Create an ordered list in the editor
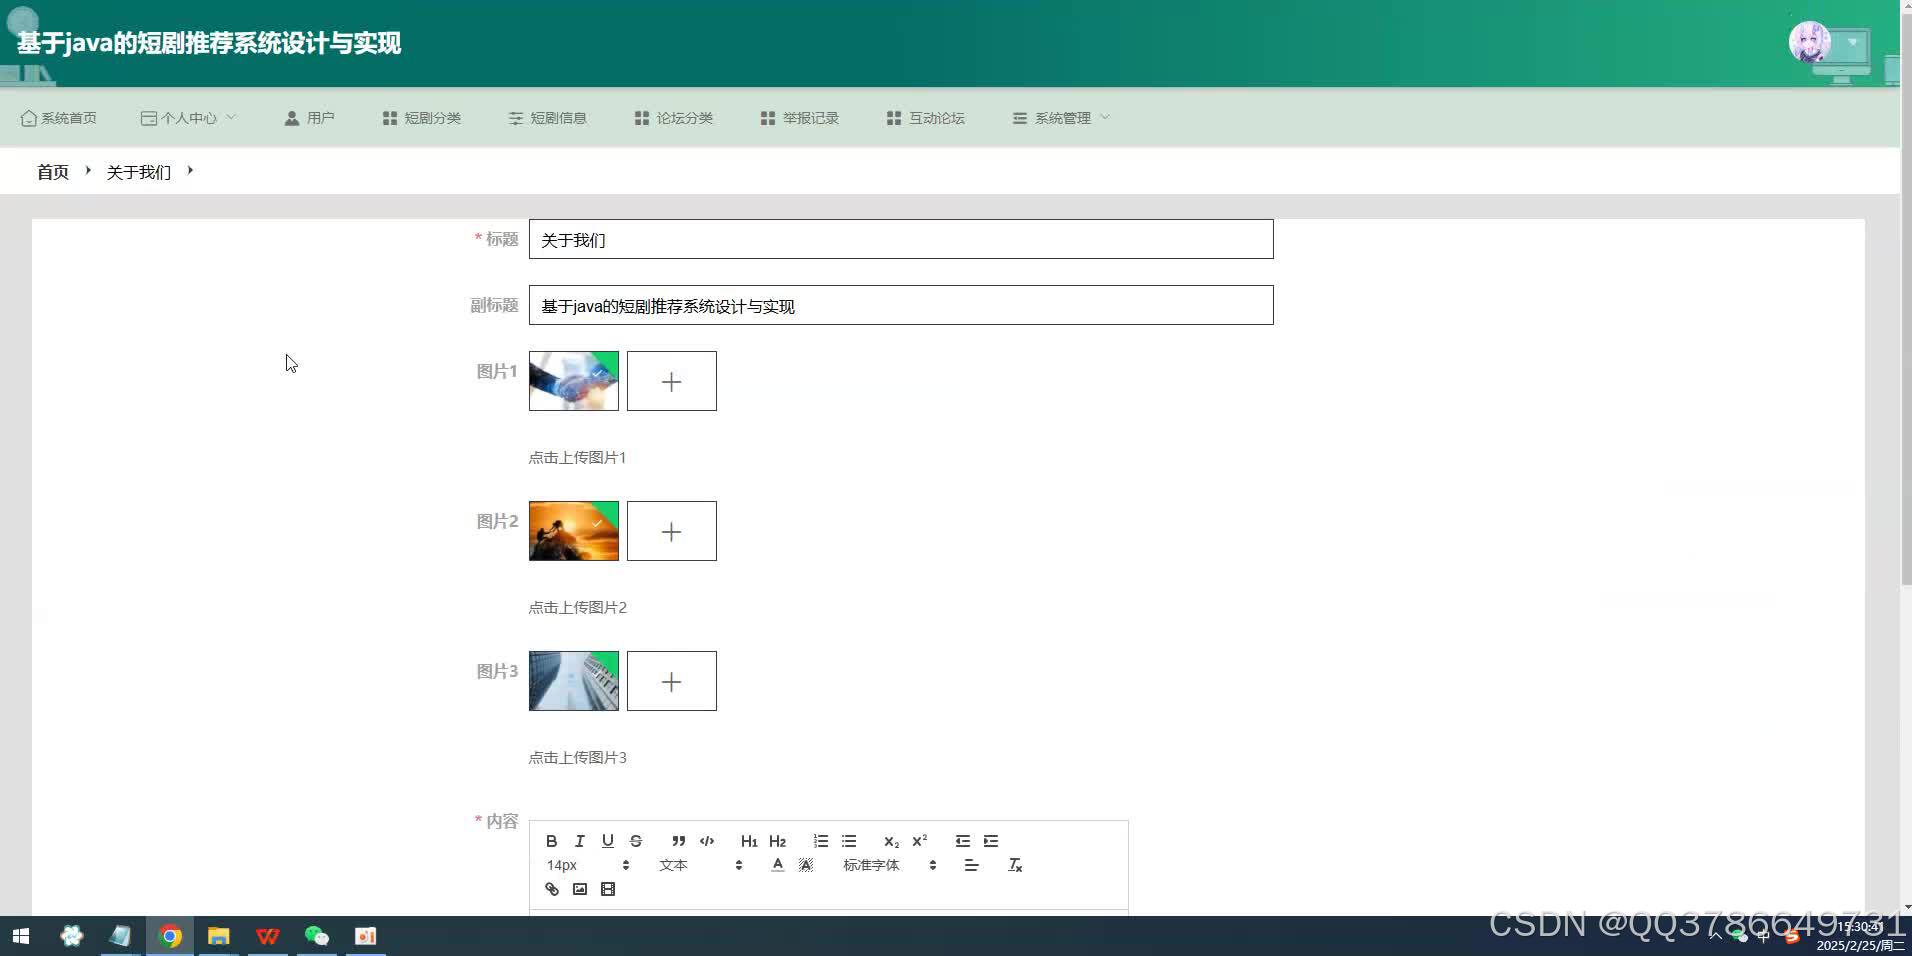 (x=821, y=841)
